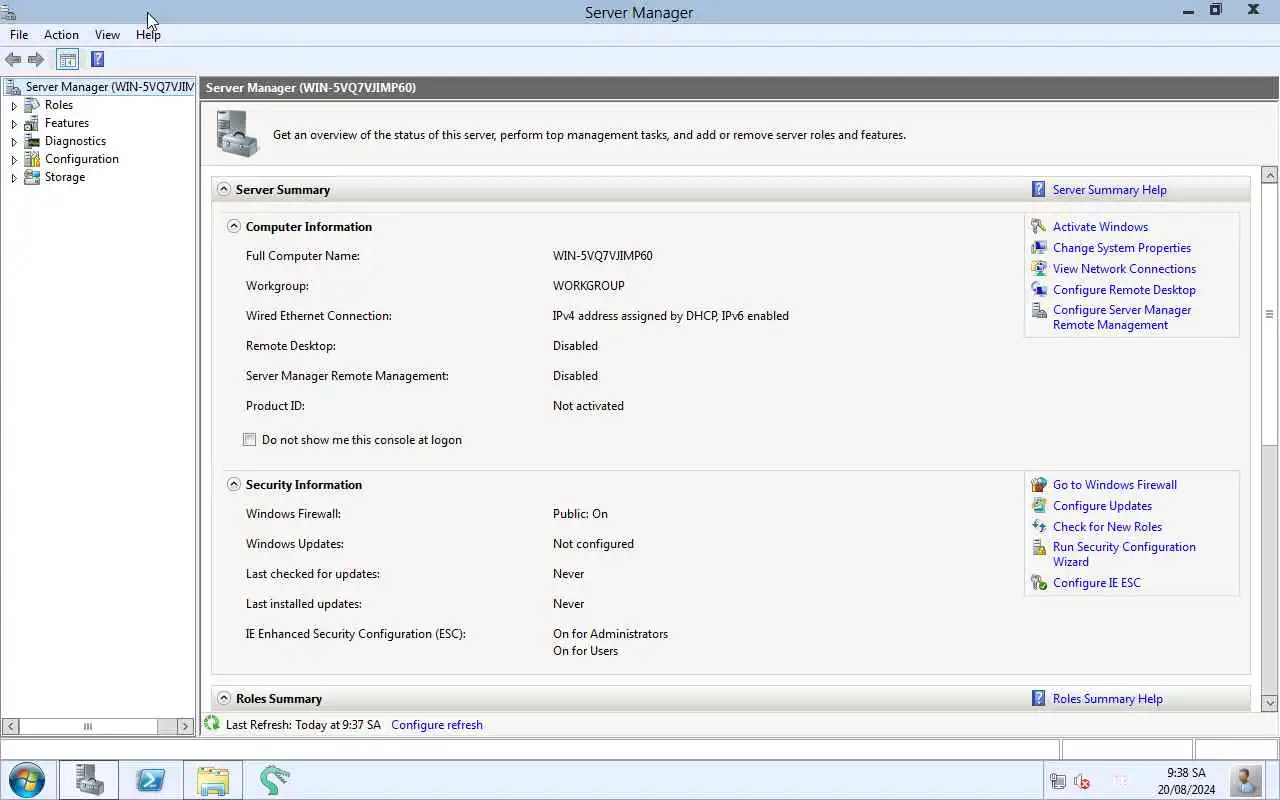Click the Back arrow toolbar icon
The width and height of the screenshot is (1280, 800).
coord(13,60)
